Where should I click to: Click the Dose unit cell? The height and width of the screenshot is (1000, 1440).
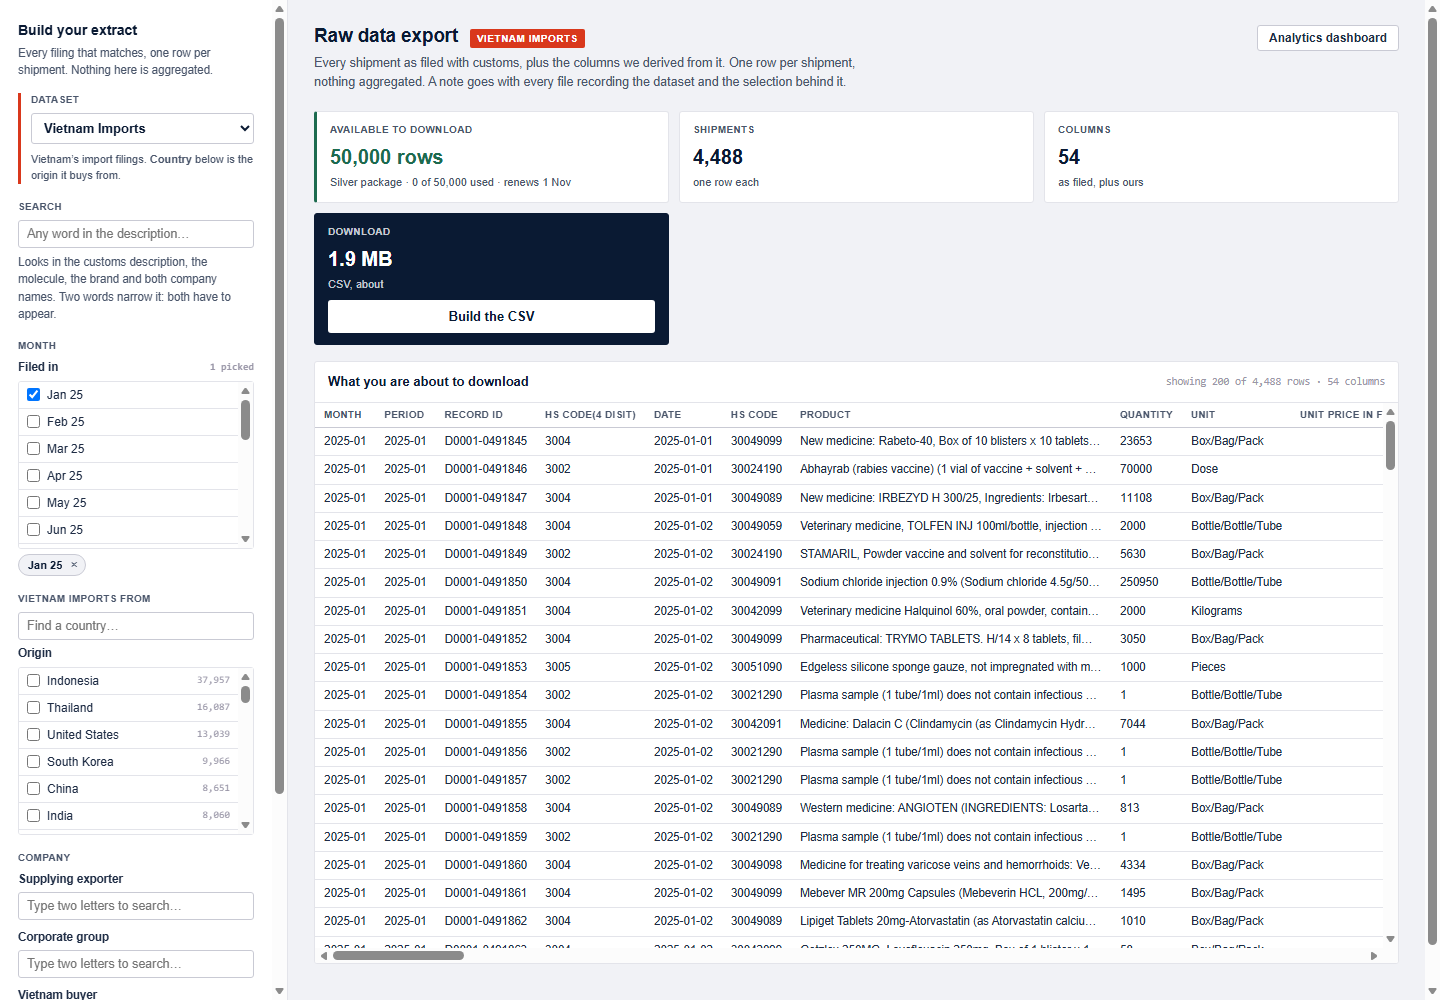[x=1204, y=469]
